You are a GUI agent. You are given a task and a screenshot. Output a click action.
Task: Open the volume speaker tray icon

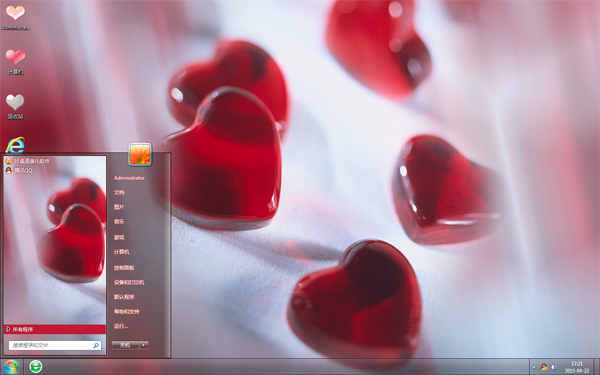[553, 367]
